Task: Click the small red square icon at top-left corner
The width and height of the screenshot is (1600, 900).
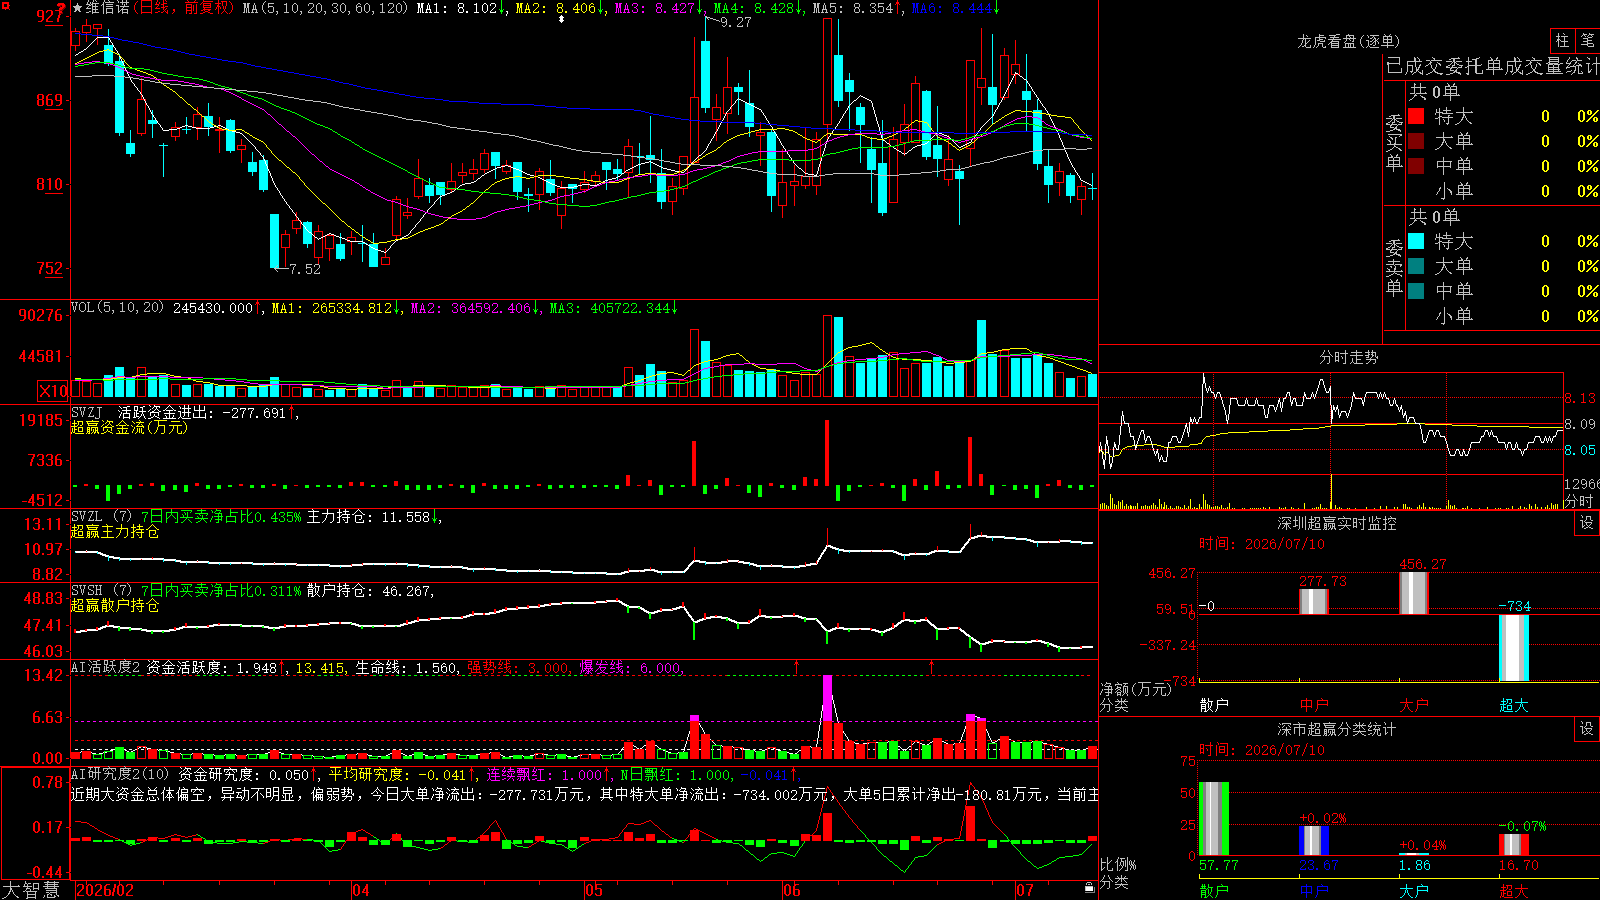Action: pyautogui.click(x=5, y=5)
